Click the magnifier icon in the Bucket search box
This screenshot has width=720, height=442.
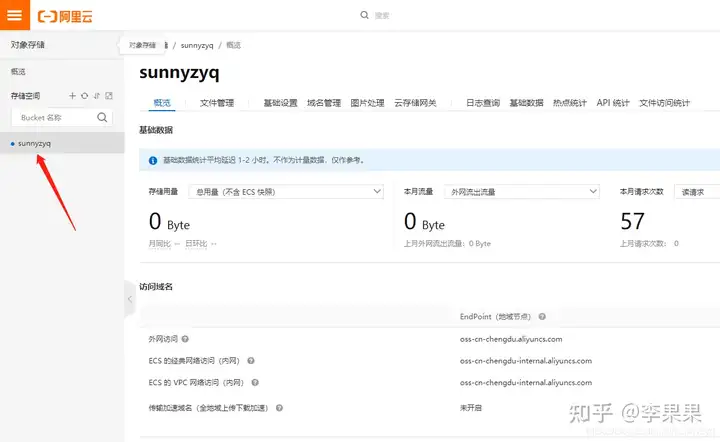point(102,117)
